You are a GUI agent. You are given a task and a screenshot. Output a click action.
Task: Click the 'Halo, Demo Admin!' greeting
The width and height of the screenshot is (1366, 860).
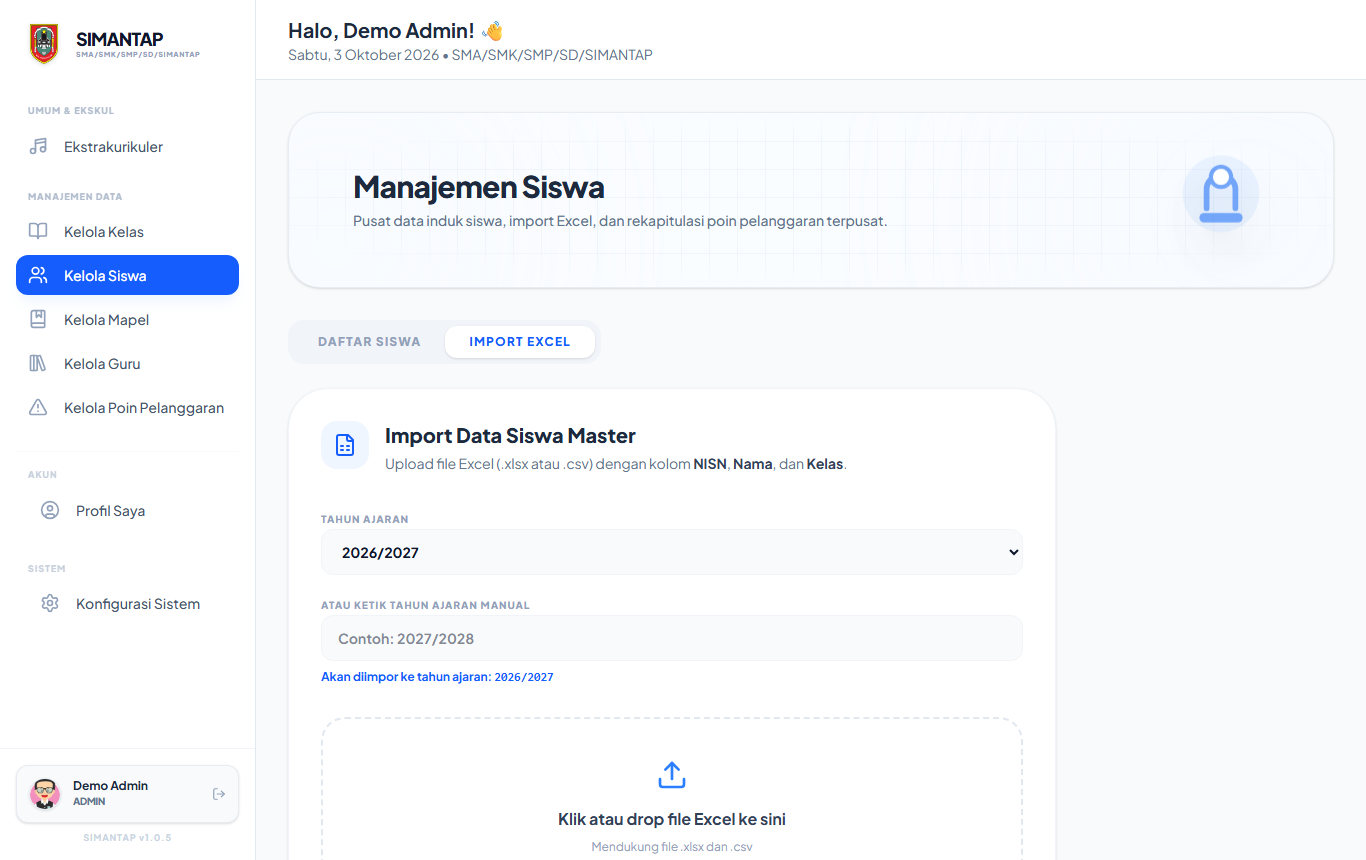[396, 31]
